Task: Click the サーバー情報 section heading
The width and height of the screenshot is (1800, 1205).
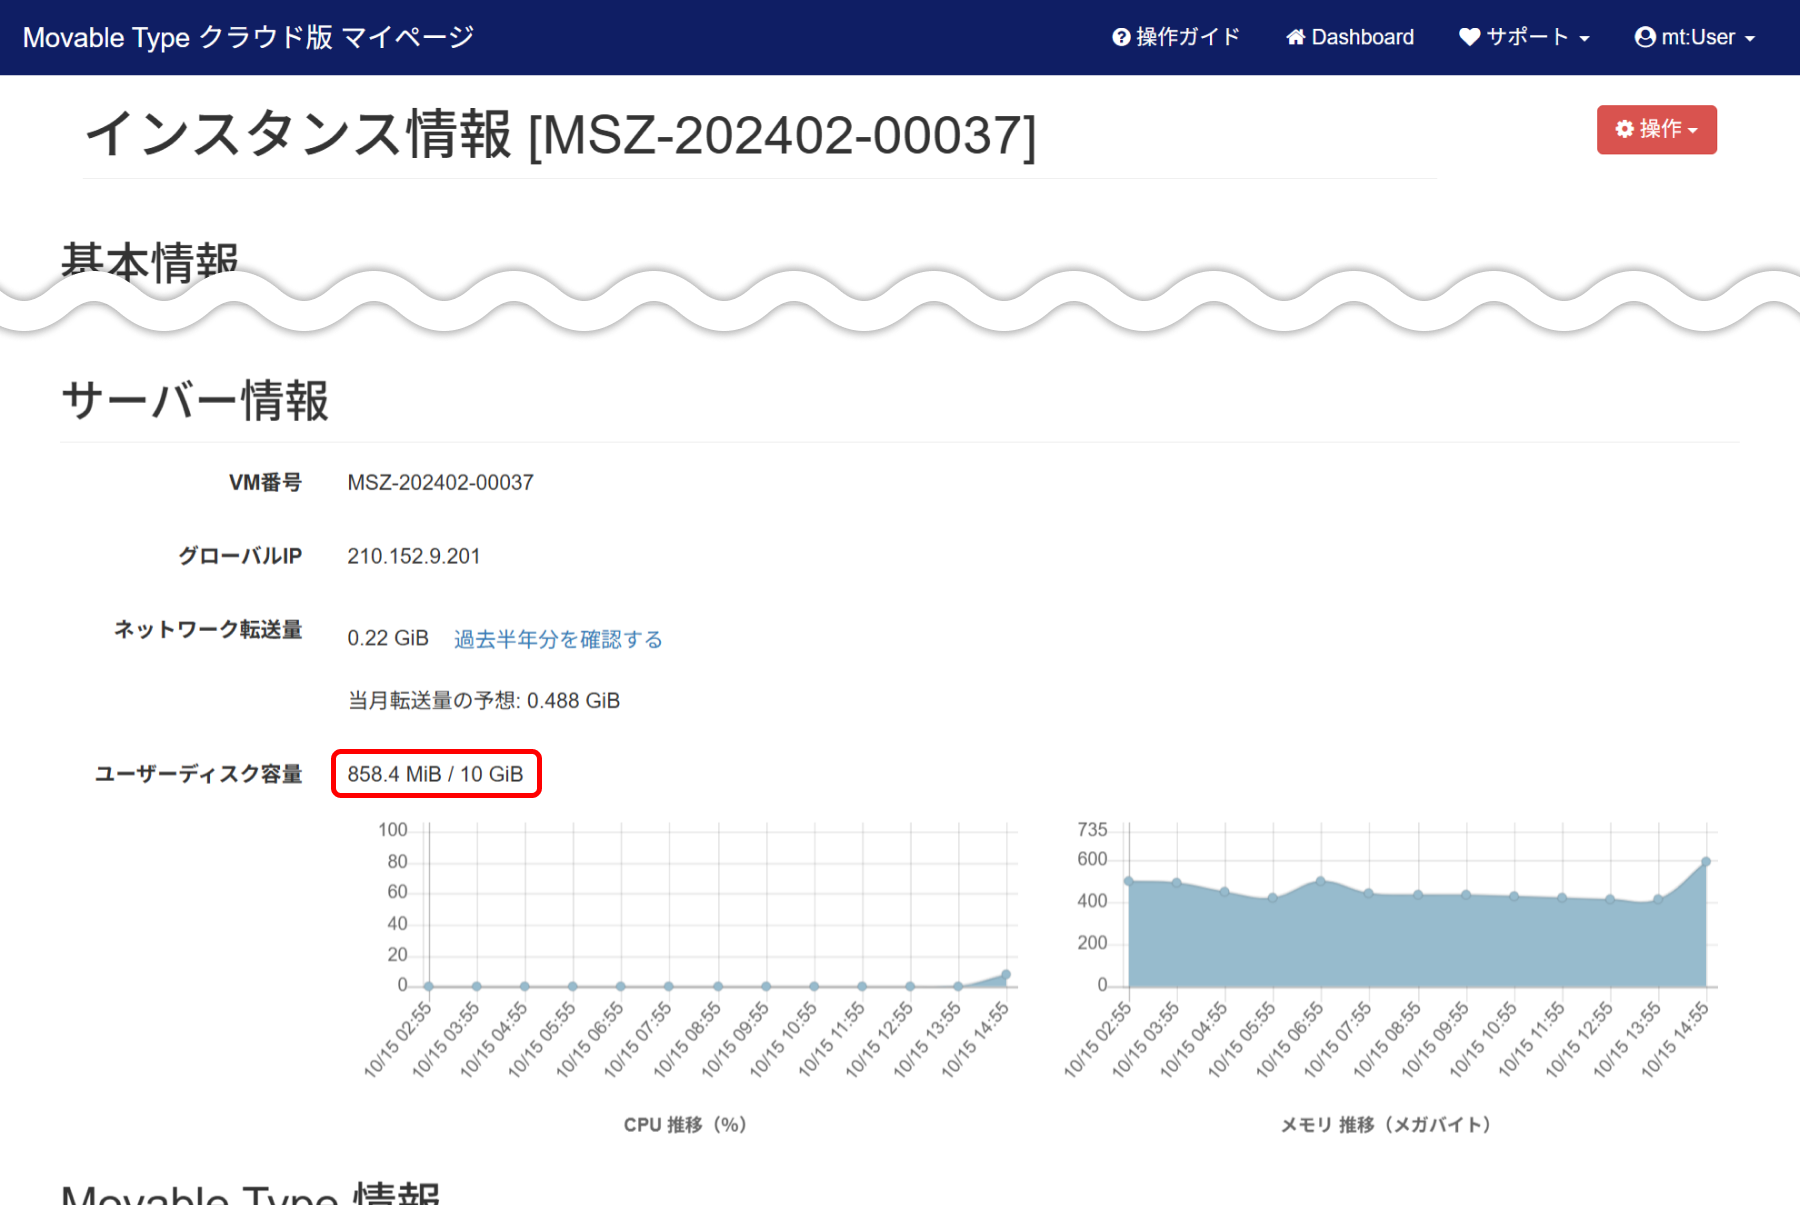Action: pos(195,401)
